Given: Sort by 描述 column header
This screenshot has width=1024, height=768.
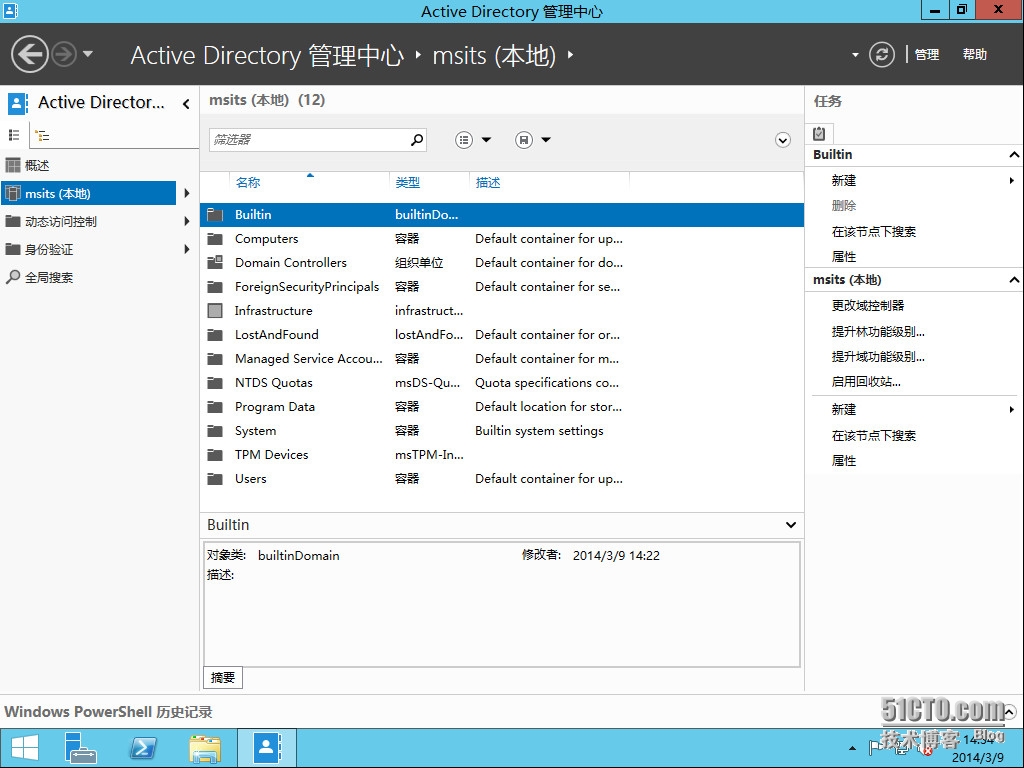Looking at the screenshot, I should [487, 183].
